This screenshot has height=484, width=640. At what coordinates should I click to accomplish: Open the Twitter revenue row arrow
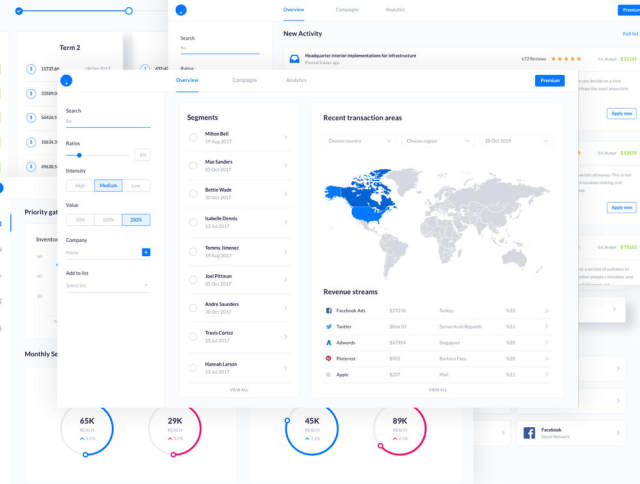click(x=547, y=326)
